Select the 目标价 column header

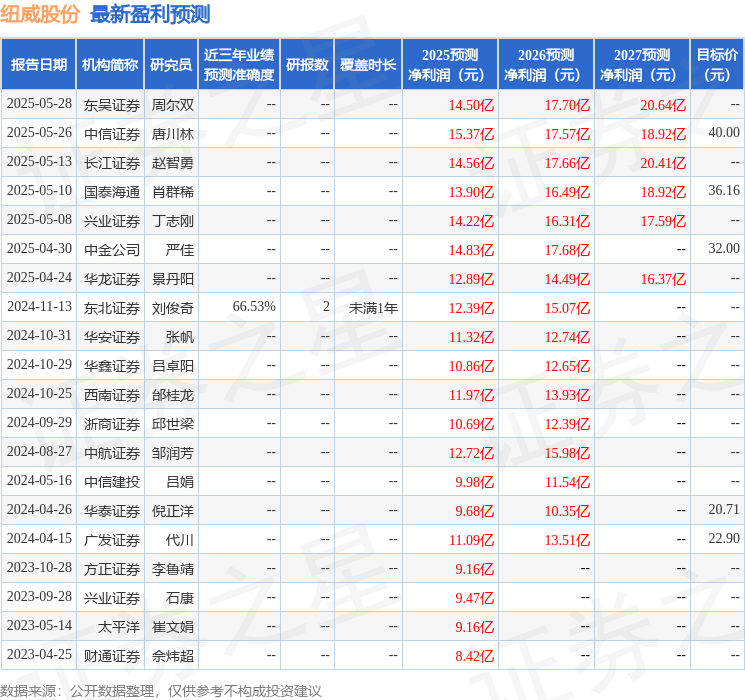click(717, 65)
